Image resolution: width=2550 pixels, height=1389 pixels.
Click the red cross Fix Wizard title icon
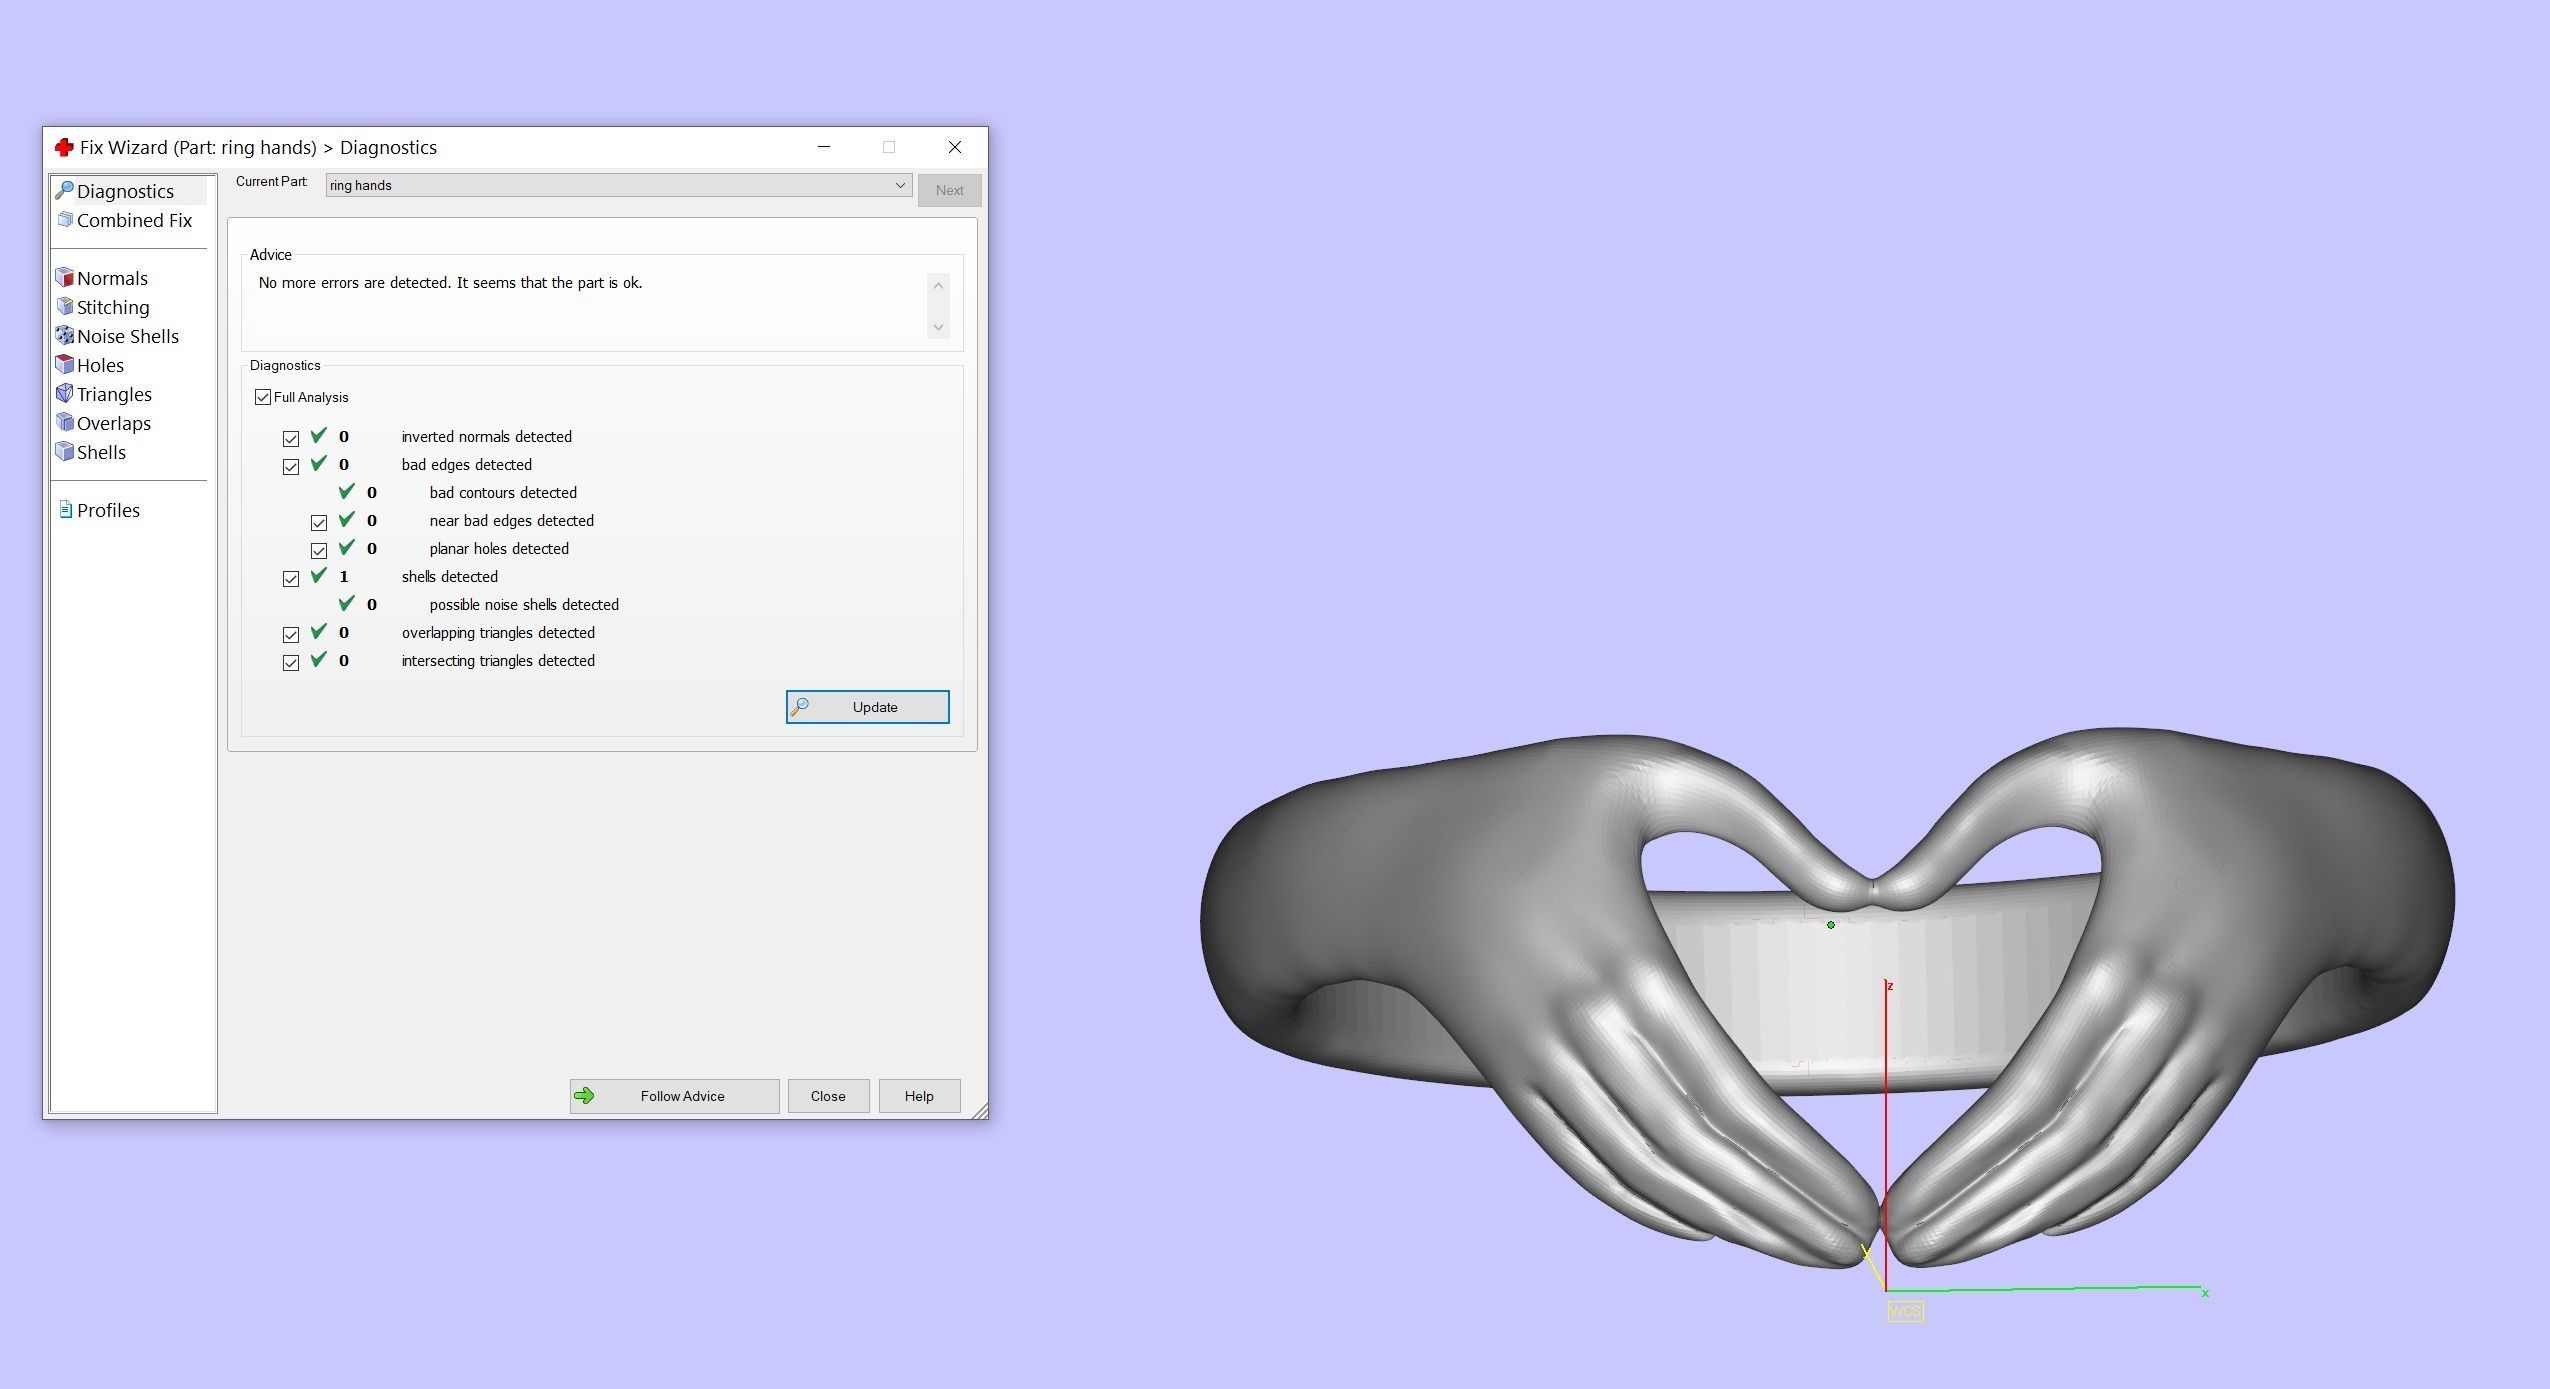(x=64, y=147)
